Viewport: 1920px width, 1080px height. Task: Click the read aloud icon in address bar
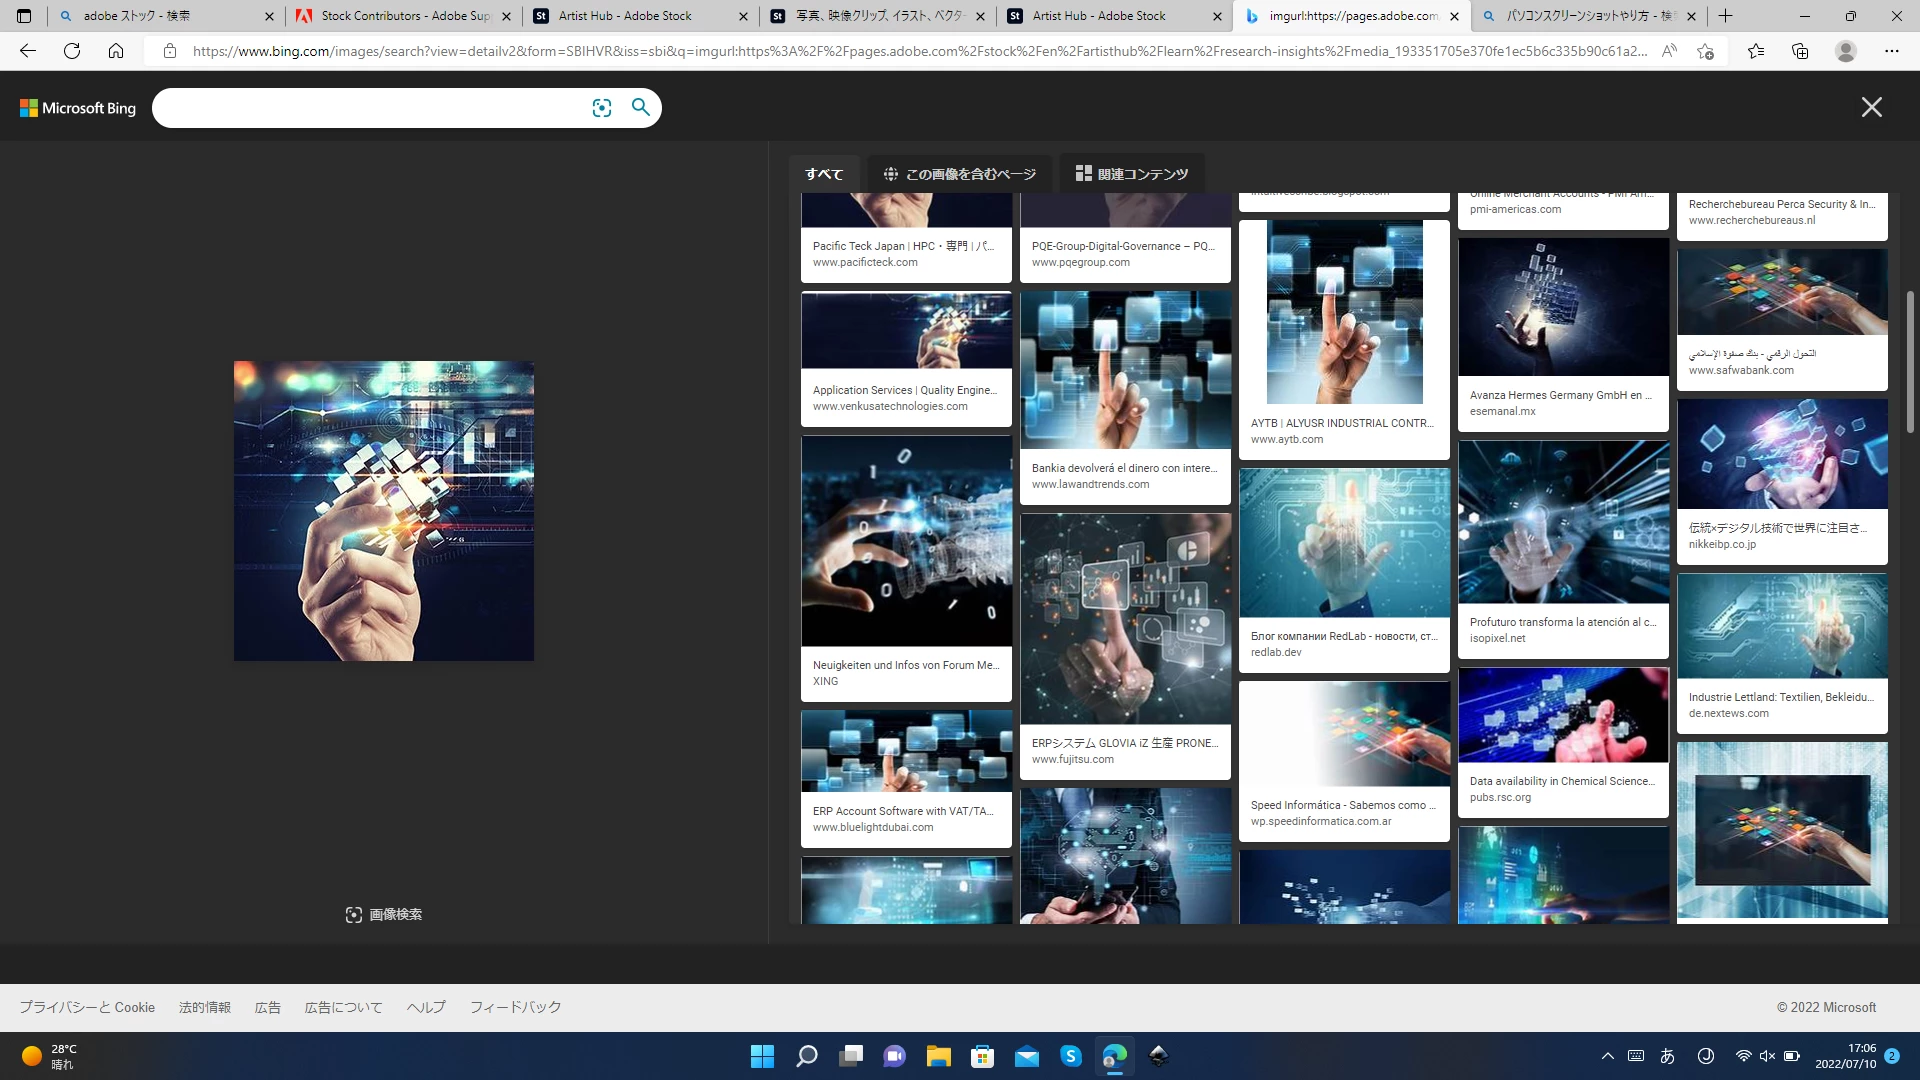[x=1668, y=51]
